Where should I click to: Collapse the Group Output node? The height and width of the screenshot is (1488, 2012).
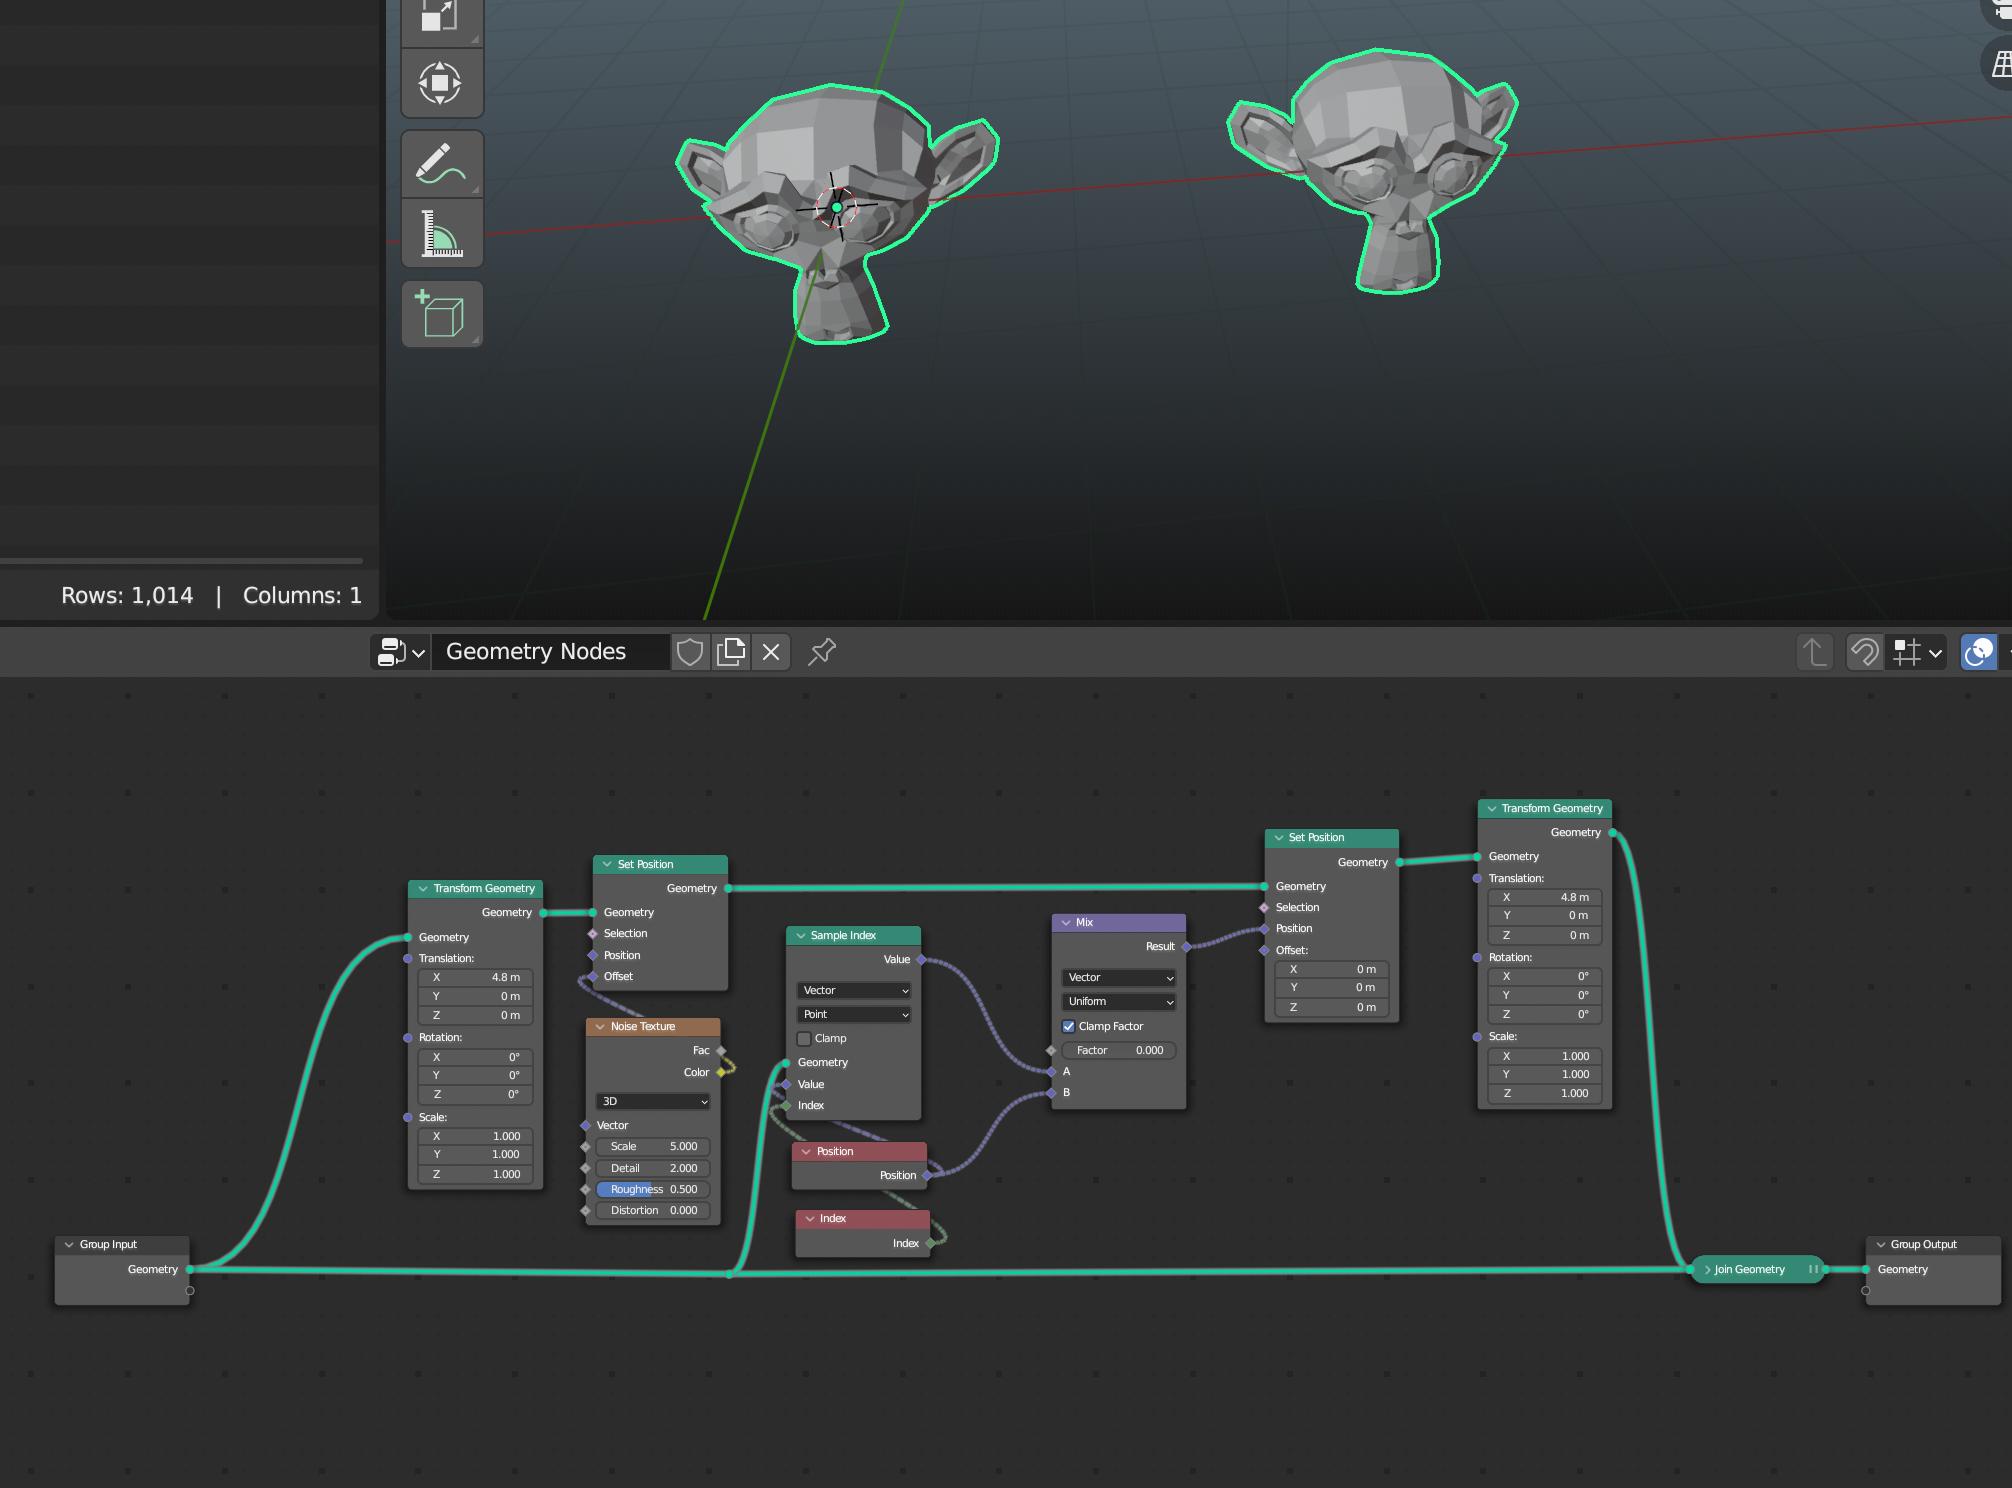pos(1881,1245)
